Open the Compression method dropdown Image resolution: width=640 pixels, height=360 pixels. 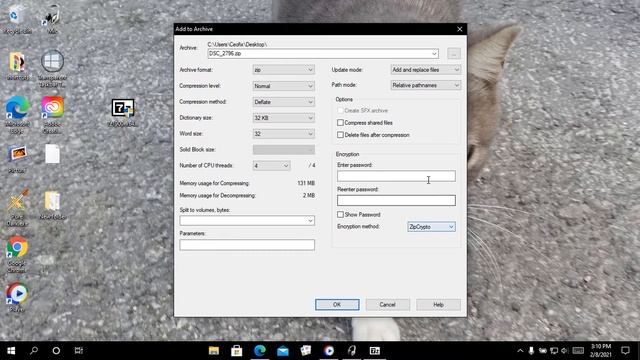pyautogui.click(x=284, y=102)
